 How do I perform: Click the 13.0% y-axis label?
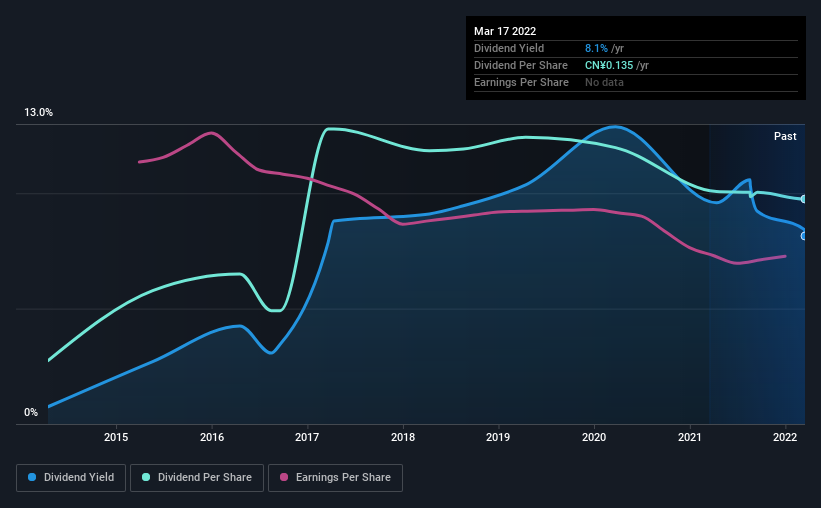pos(38,112)
